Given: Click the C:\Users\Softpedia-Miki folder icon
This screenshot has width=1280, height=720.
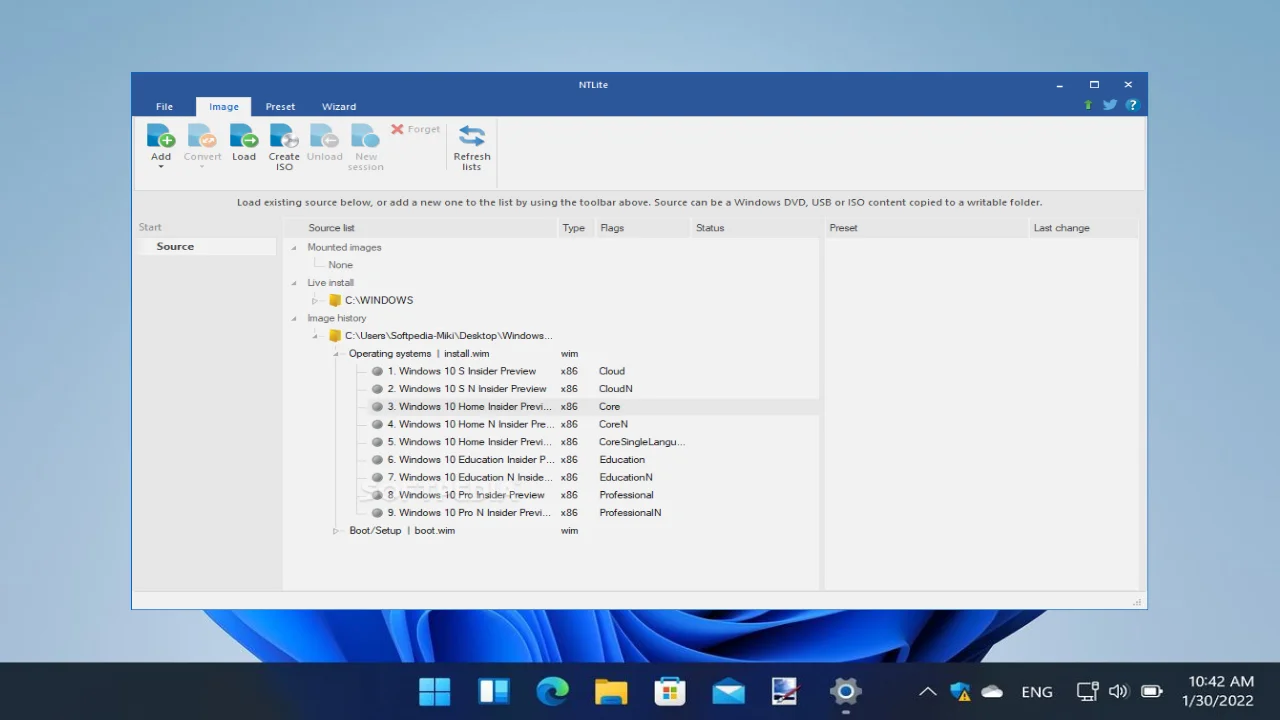Looking at the screenshot, I should [335, 336].
